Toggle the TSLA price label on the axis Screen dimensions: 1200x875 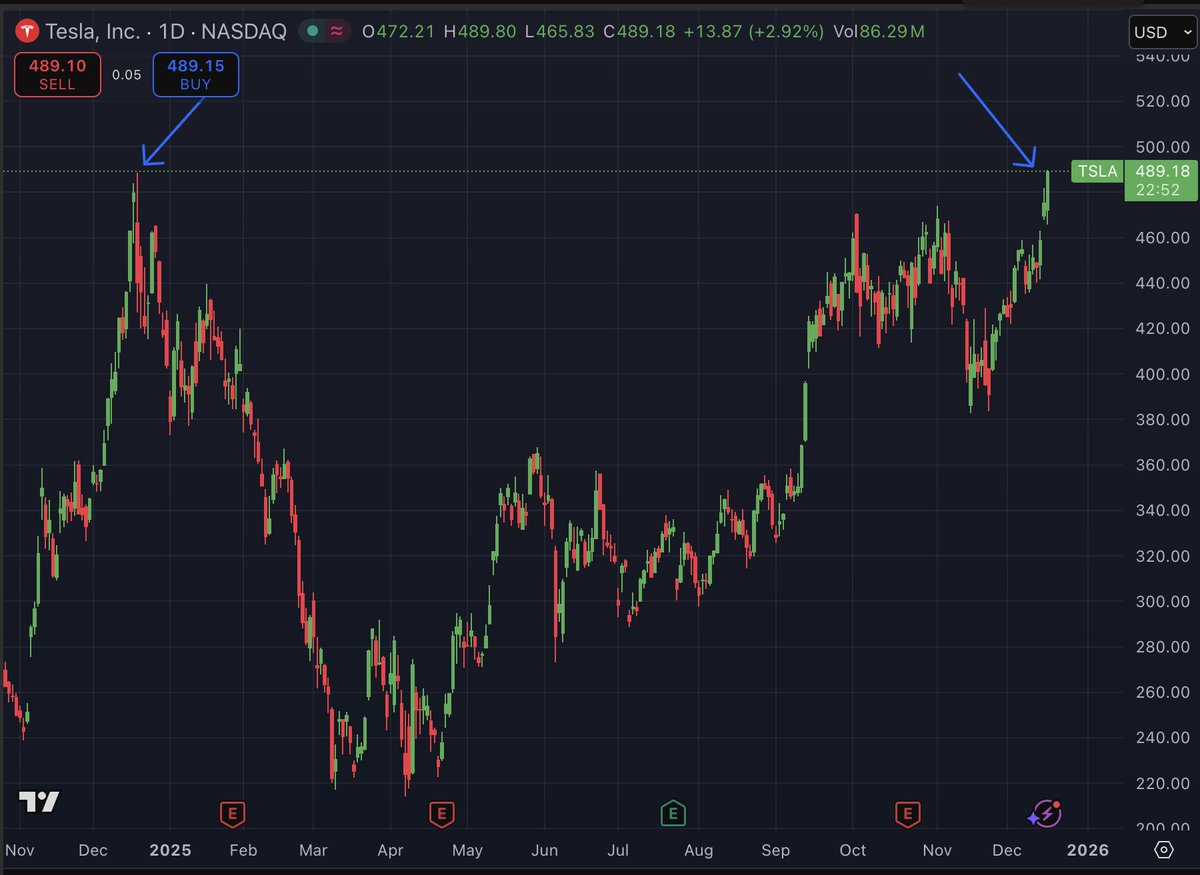click(1096, 171)
